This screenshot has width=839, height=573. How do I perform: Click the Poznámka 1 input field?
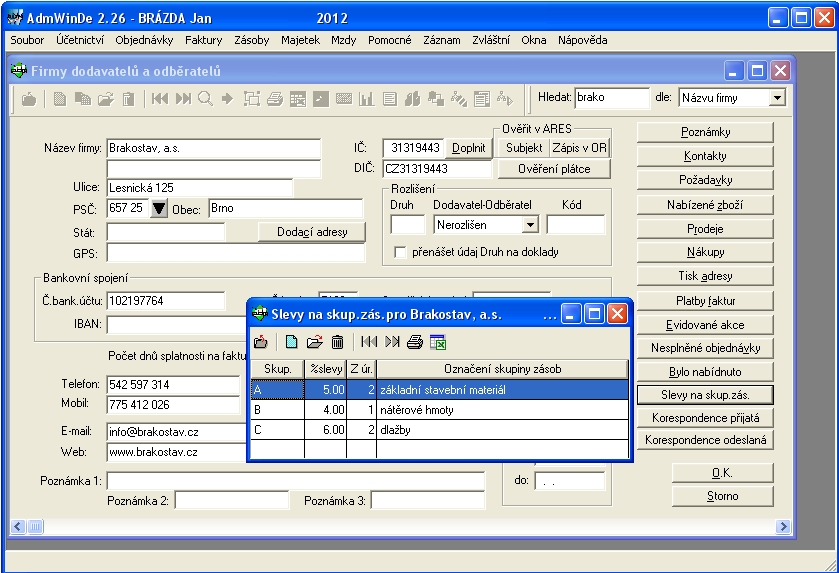[295, 481]
